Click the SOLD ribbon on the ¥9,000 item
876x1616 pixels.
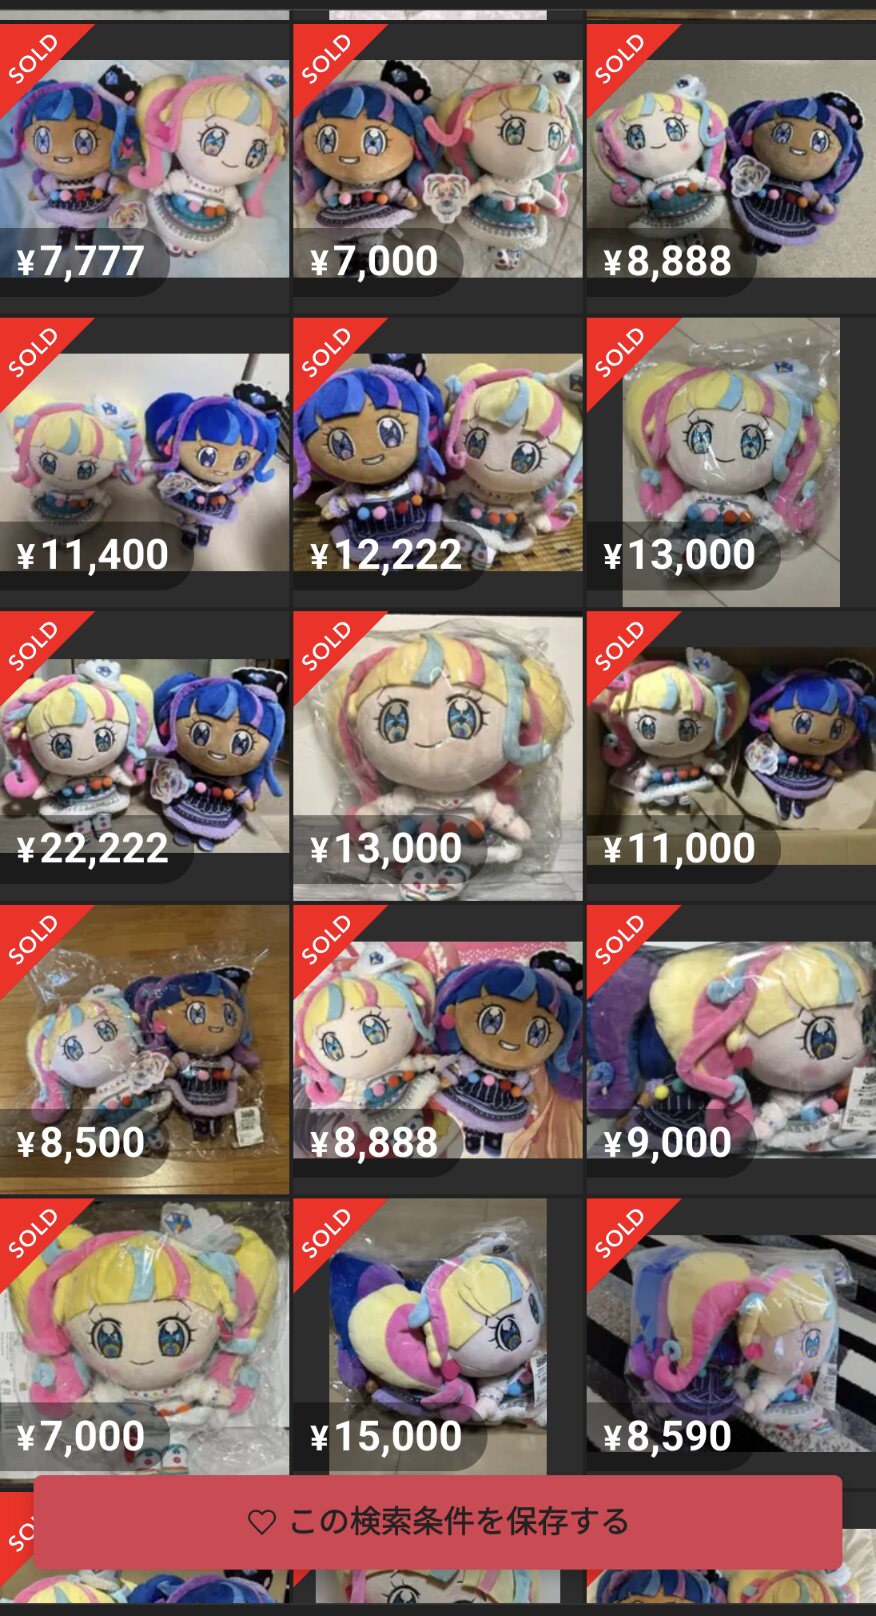coord(621,940)
